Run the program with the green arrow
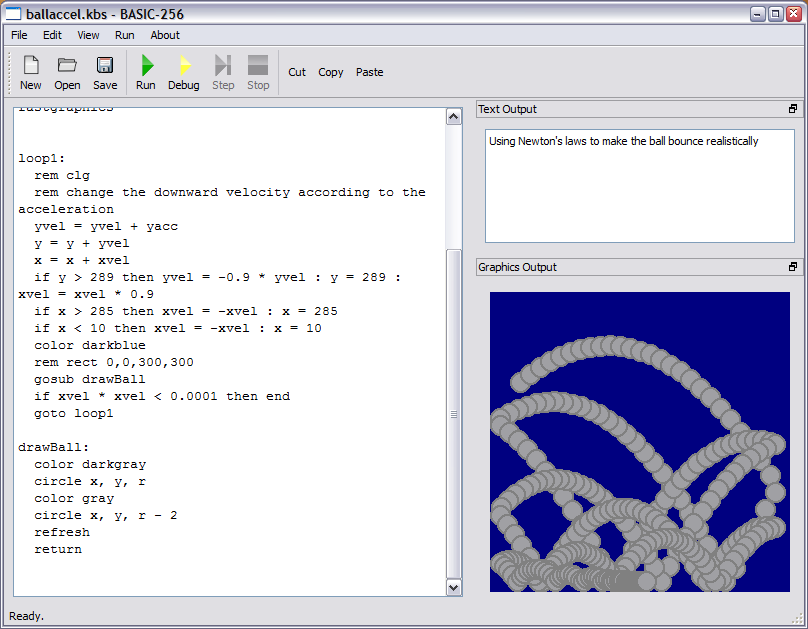Viewport: 808px width, 629px height. tap(146, 72)
